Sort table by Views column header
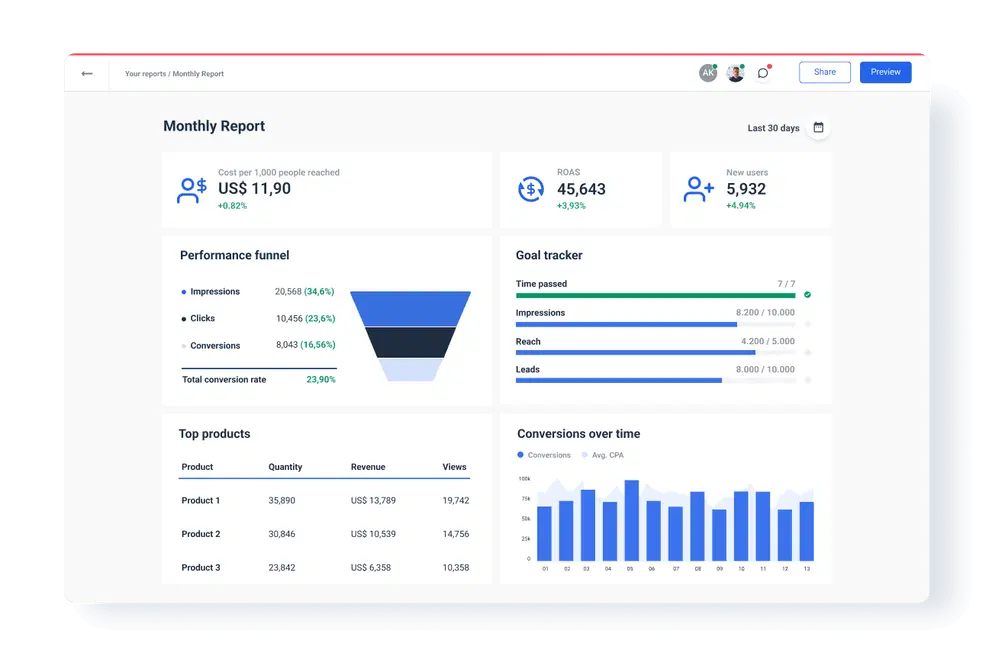 pos(454,467)
